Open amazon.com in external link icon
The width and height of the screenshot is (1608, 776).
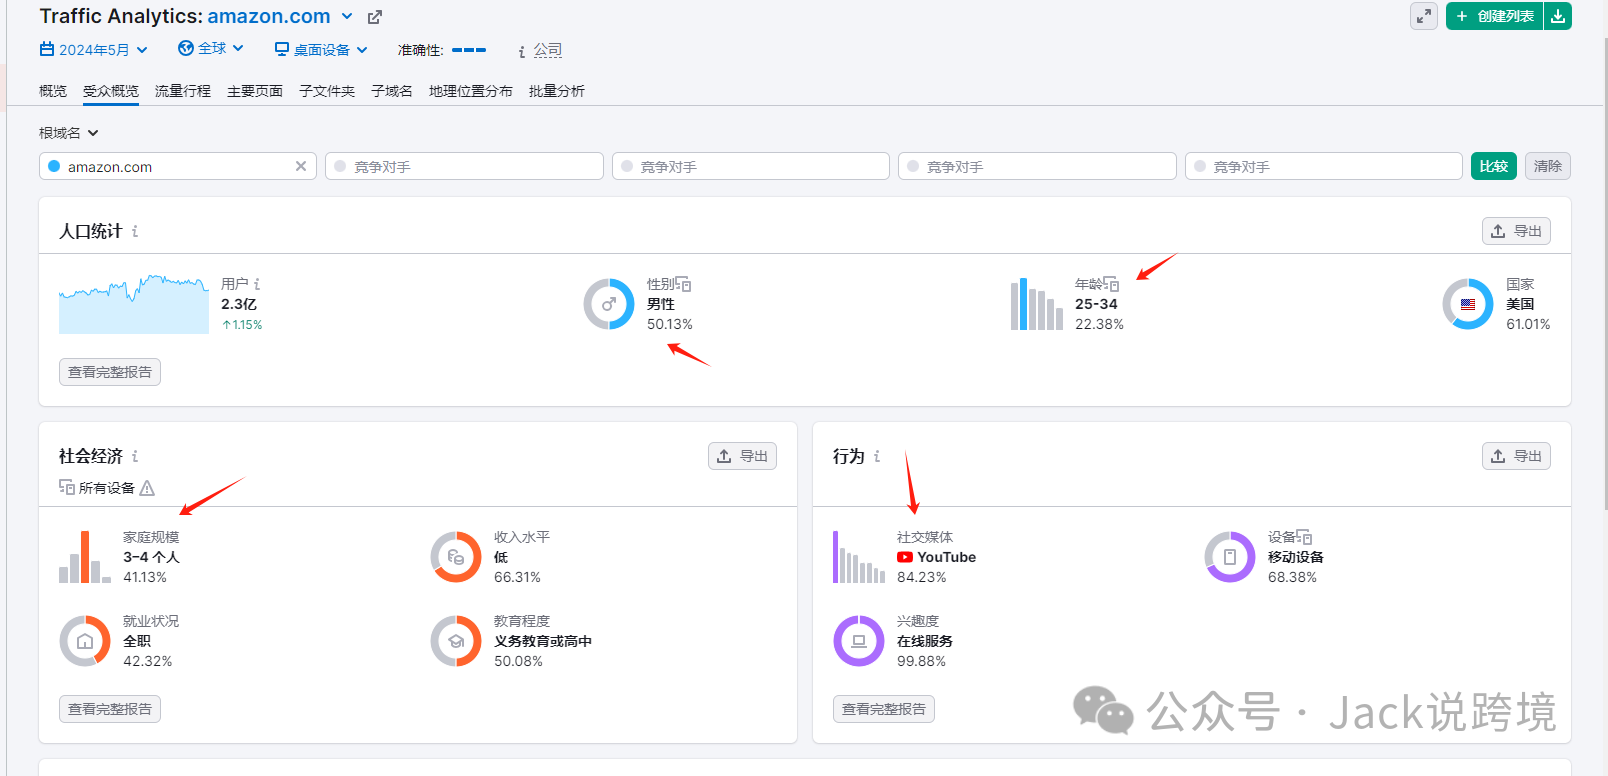pos(375,17)
